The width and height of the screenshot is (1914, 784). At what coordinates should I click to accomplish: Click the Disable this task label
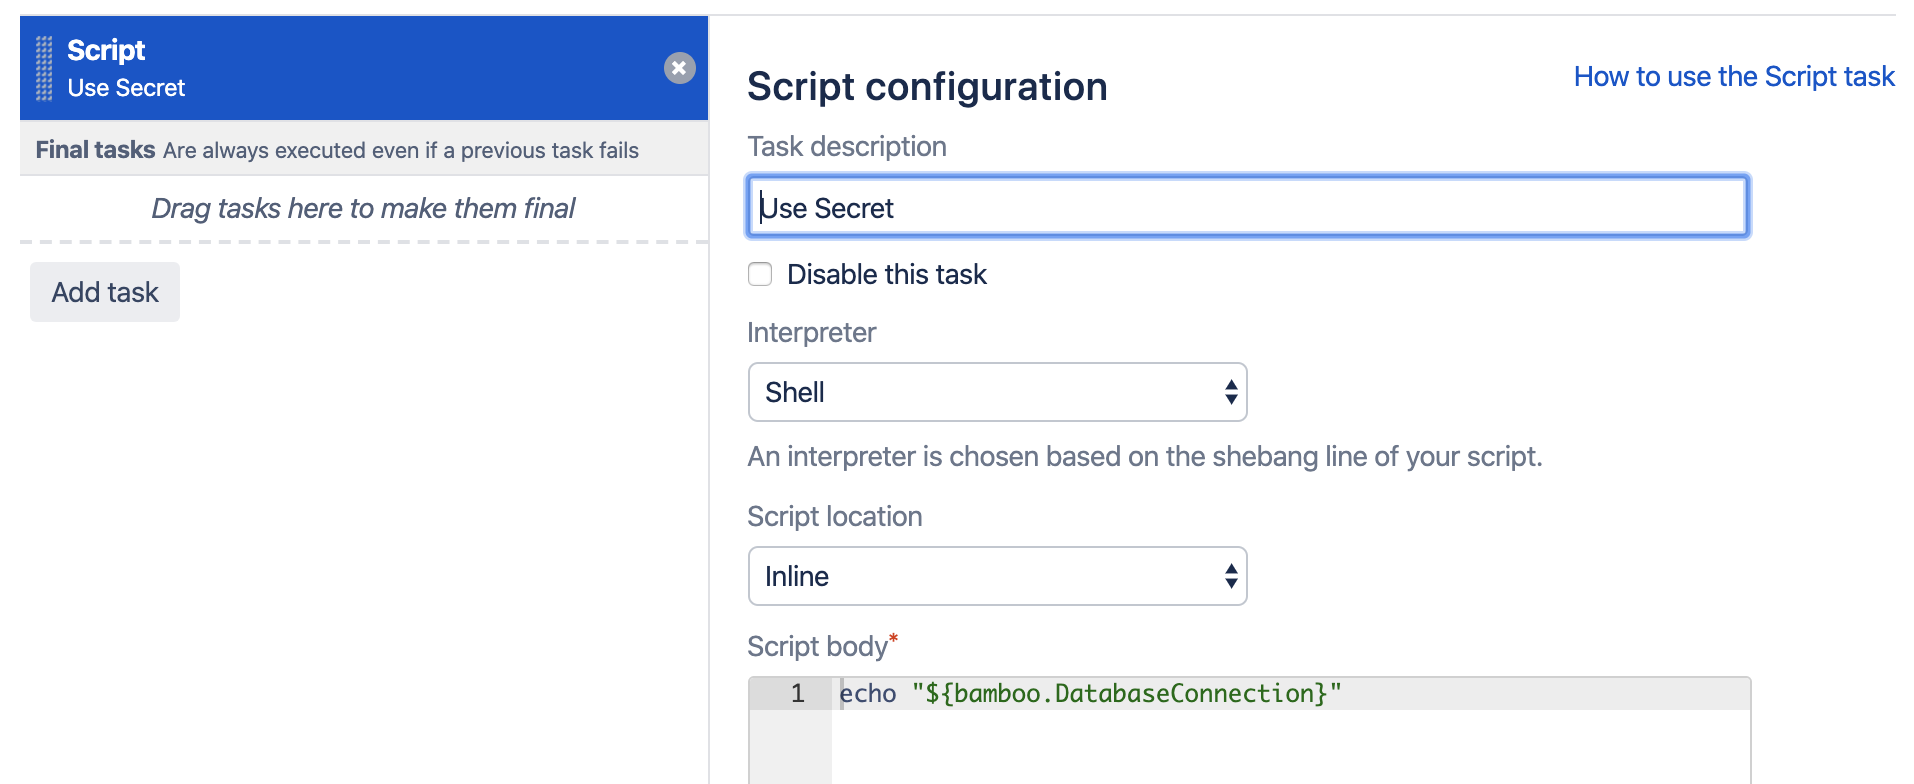(886, 274)
